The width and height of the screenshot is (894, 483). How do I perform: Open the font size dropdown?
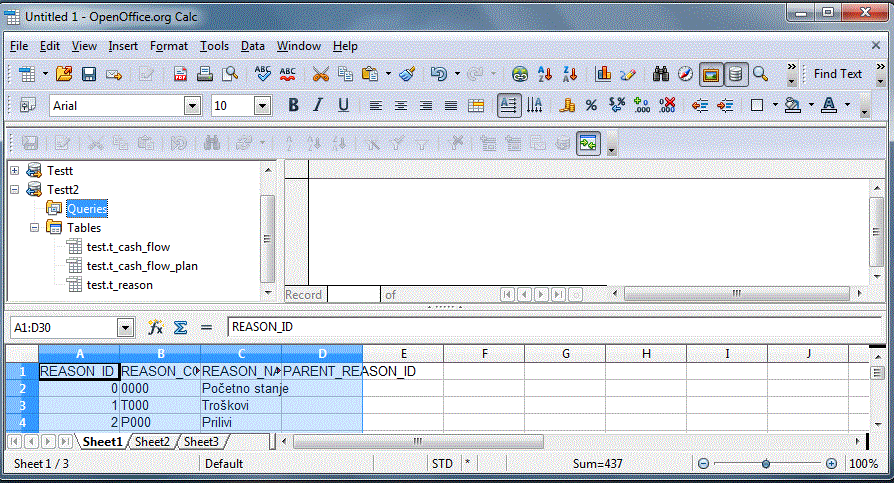[x=263, y=105]
